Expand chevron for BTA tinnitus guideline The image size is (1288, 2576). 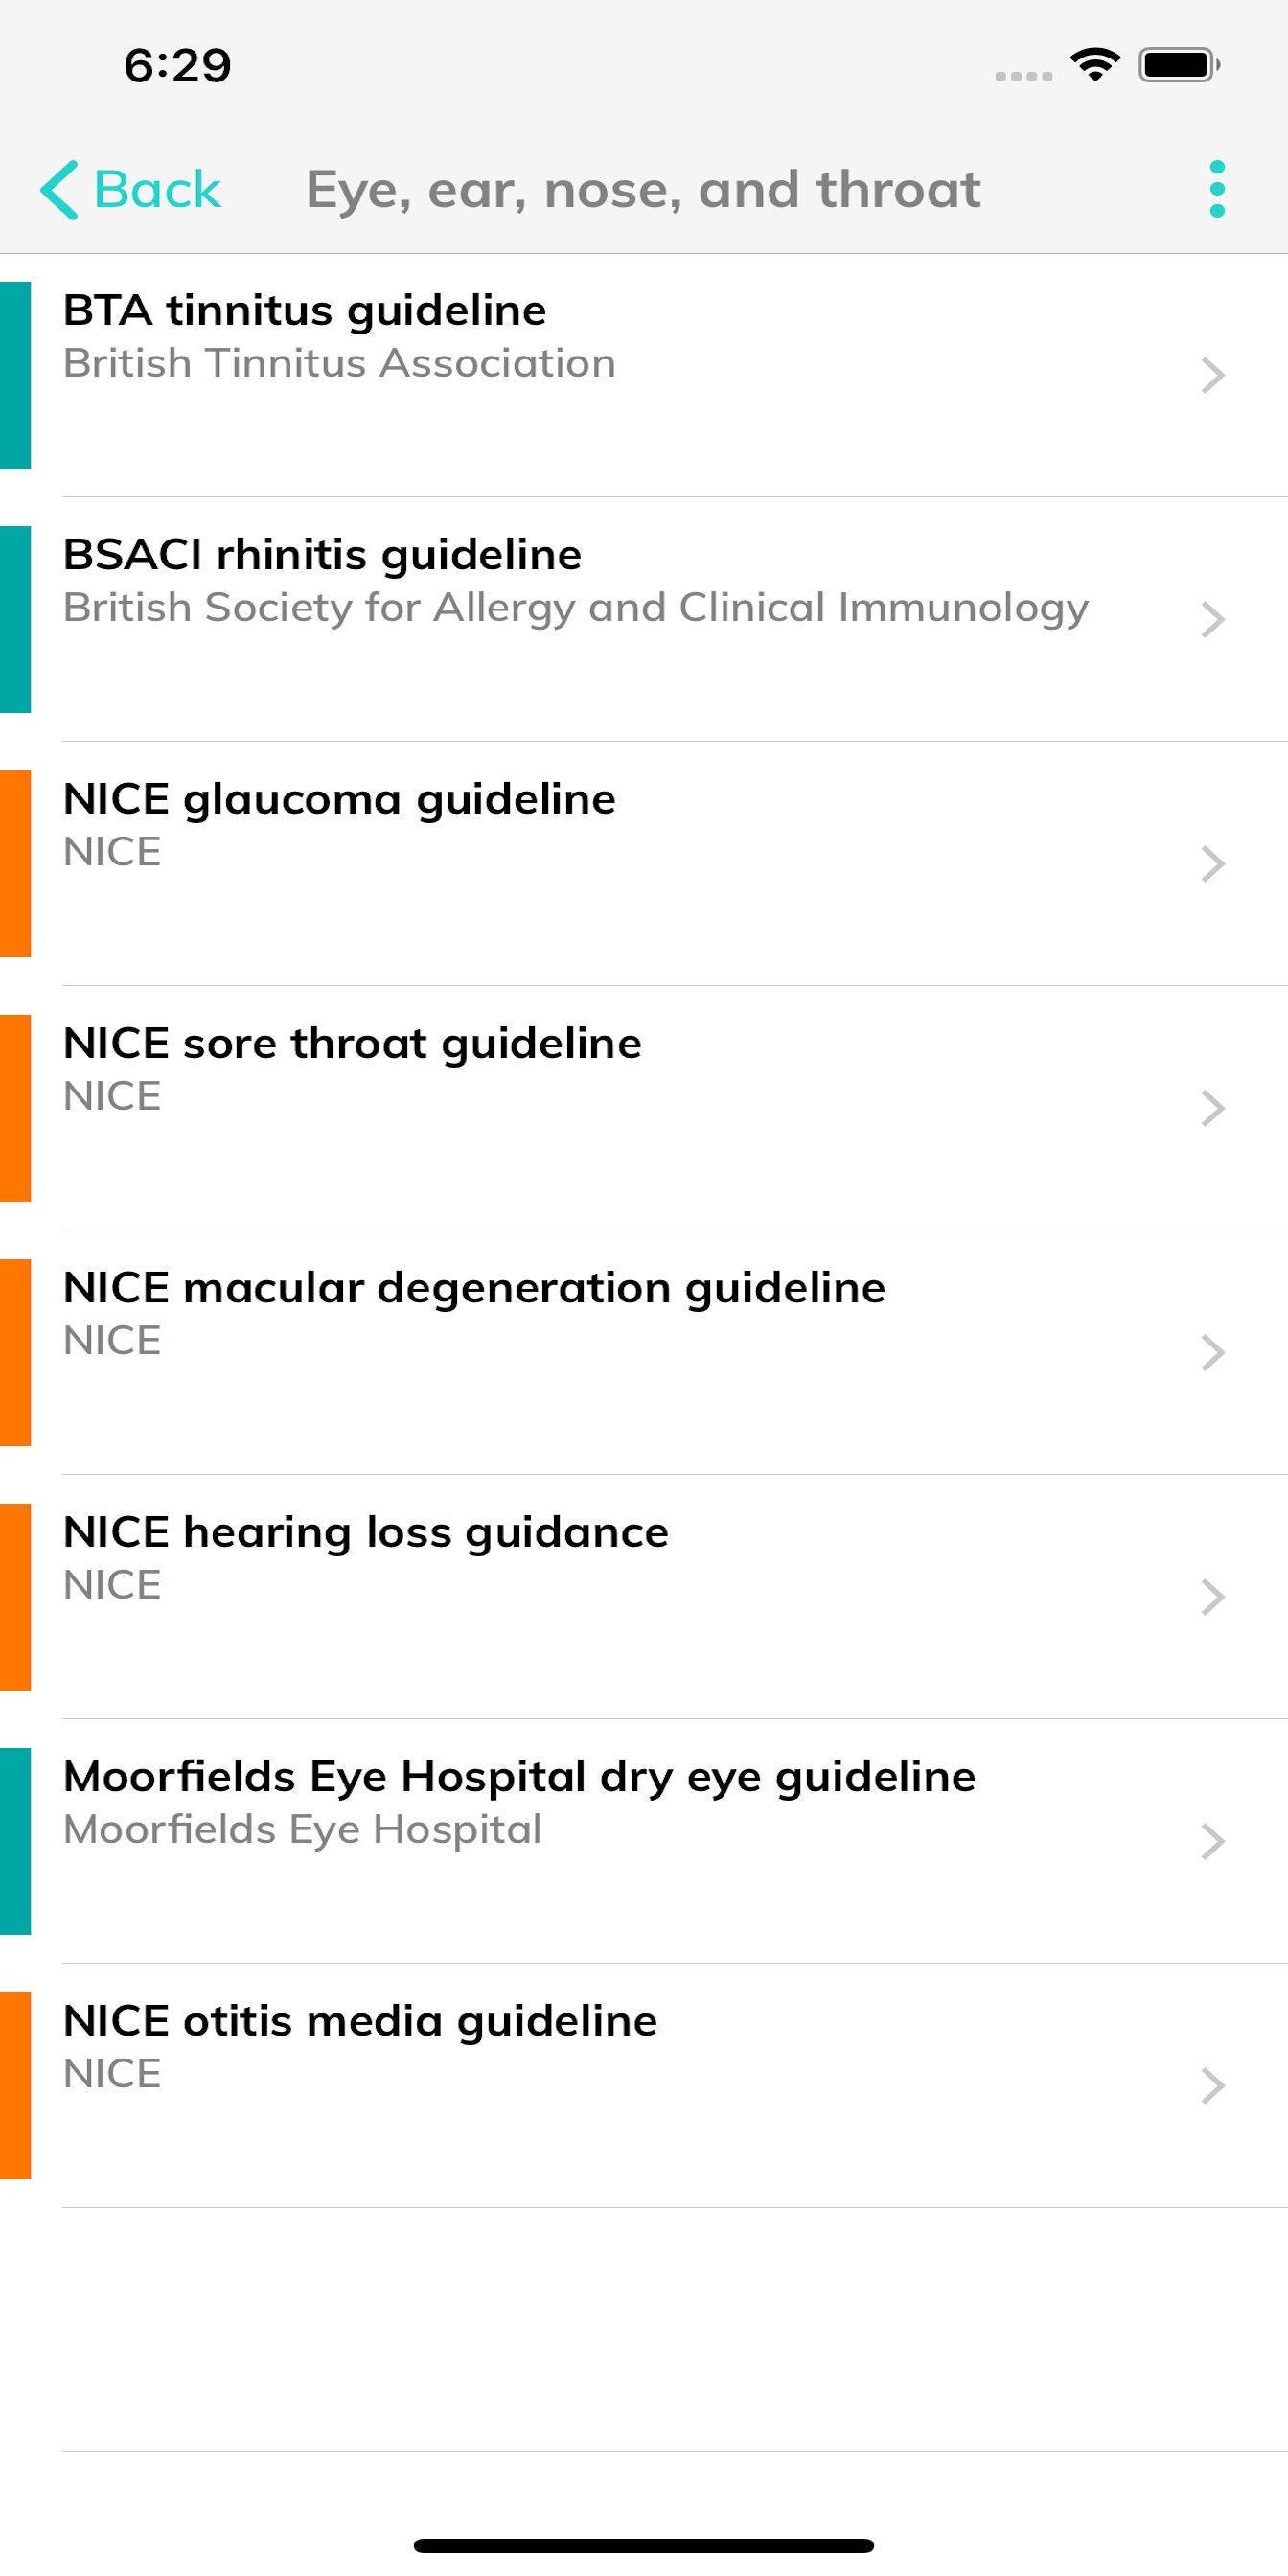click(1212, 375)
